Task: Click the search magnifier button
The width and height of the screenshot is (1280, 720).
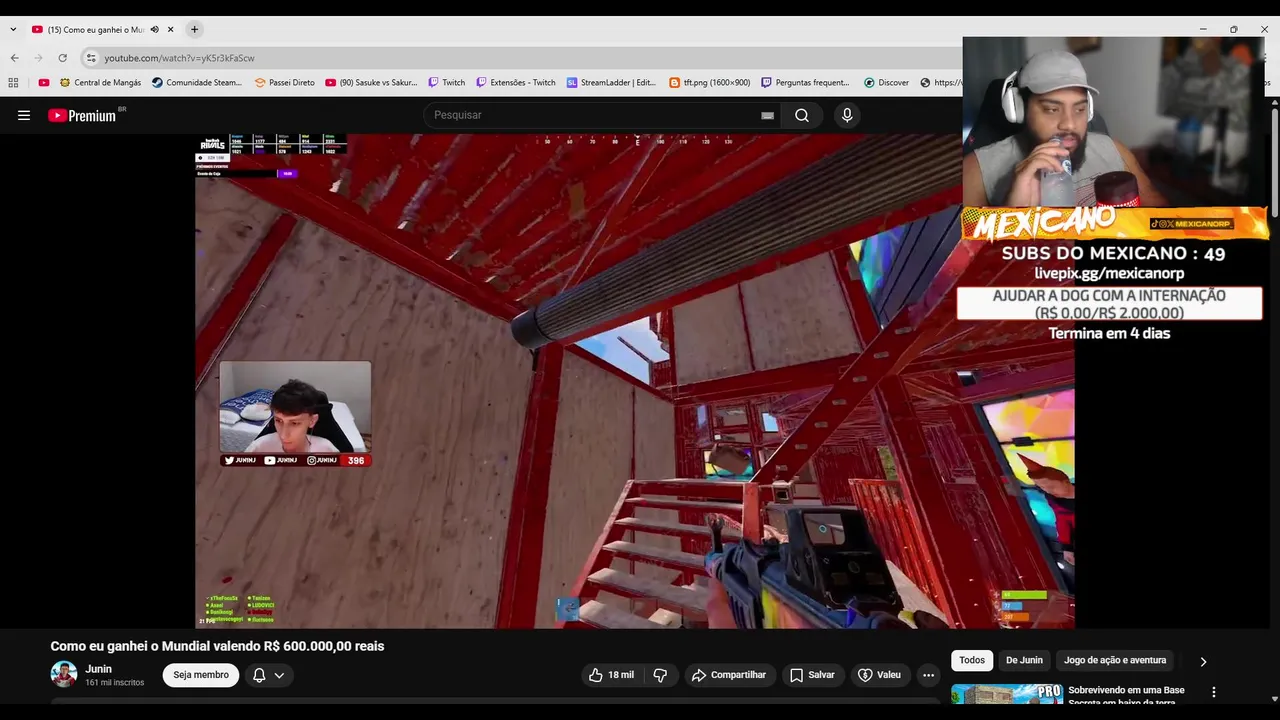Action: point(802,115)
